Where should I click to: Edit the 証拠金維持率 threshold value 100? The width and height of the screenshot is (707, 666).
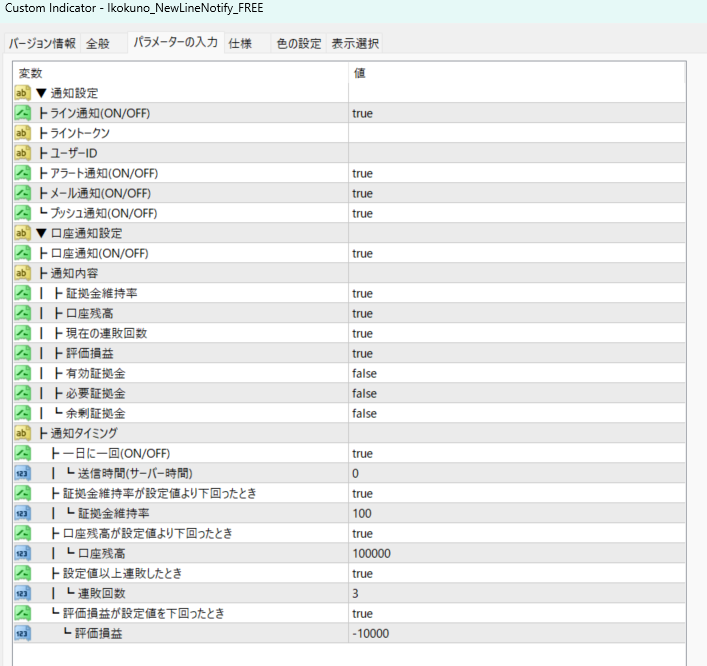pyautogui.click(x=517, y=513)
